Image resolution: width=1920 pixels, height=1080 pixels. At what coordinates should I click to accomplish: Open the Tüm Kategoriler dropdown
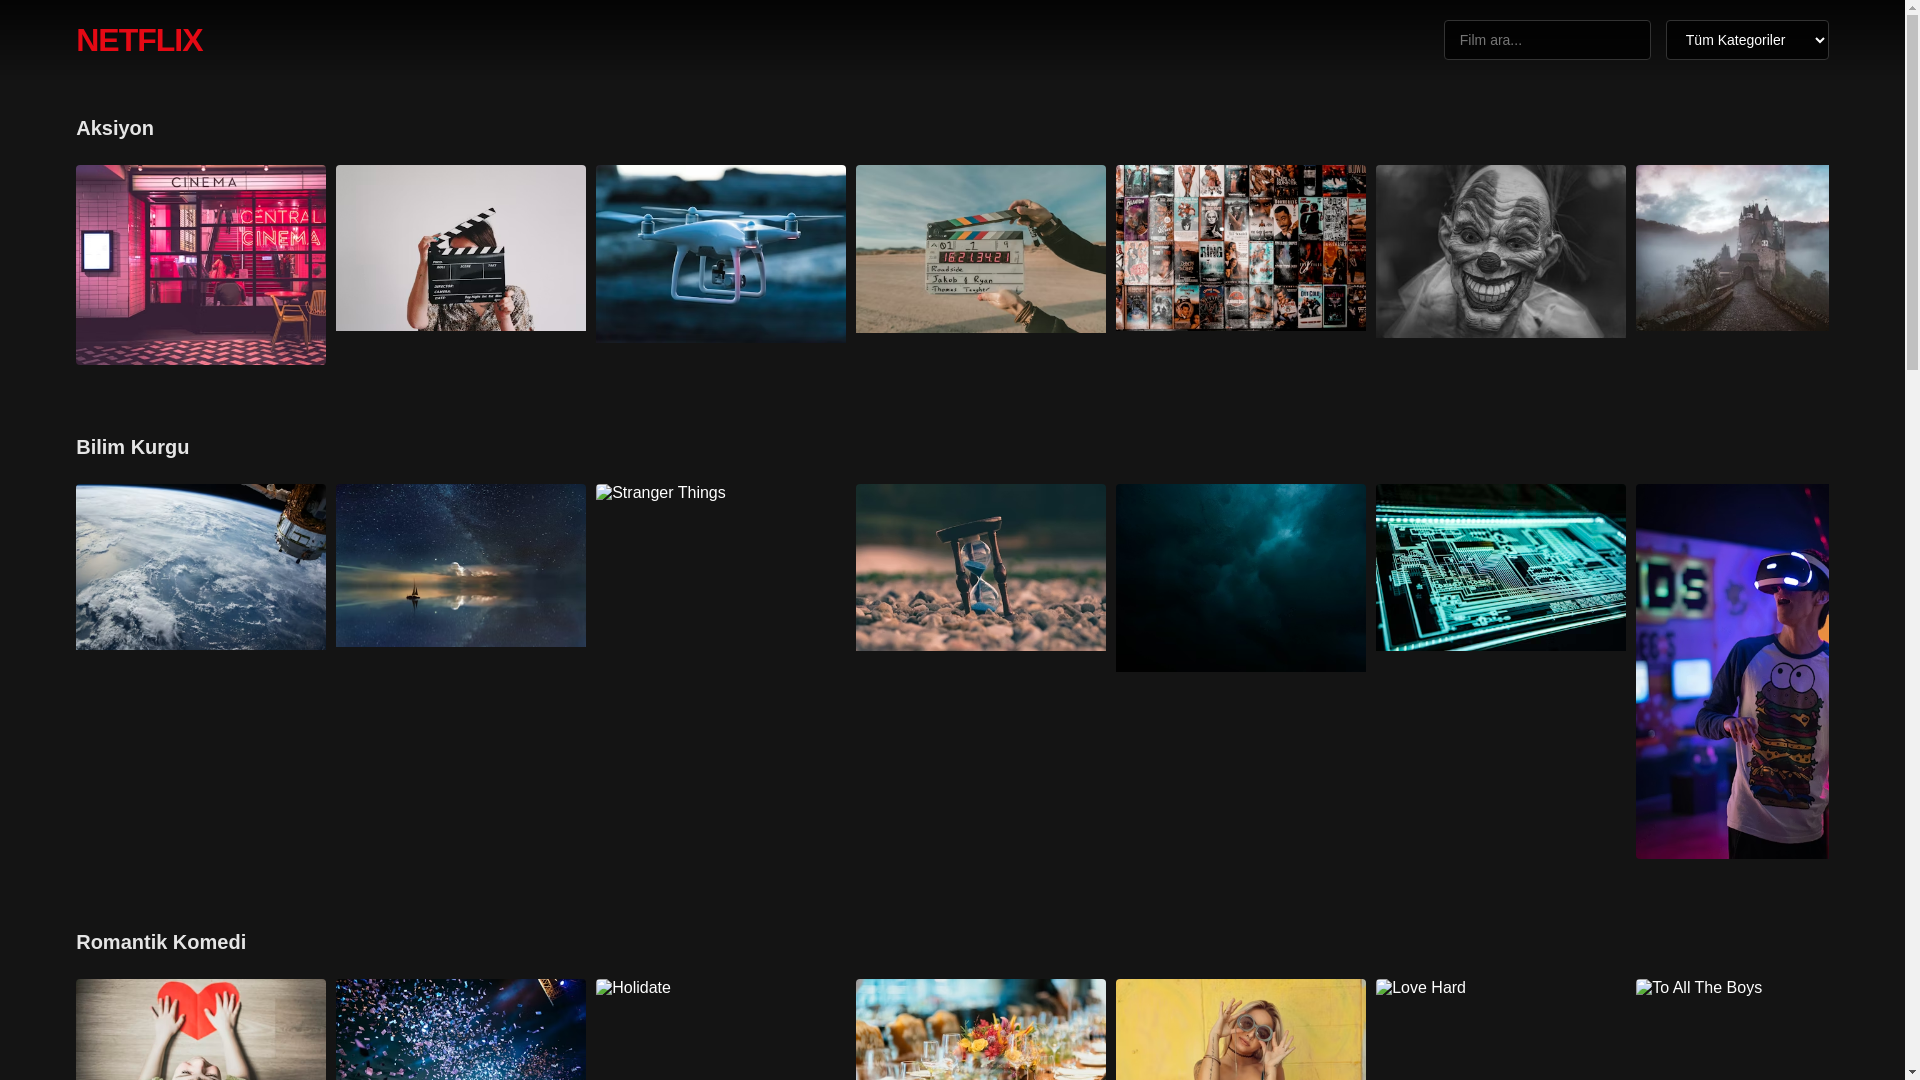click(x=1746, y=40)
